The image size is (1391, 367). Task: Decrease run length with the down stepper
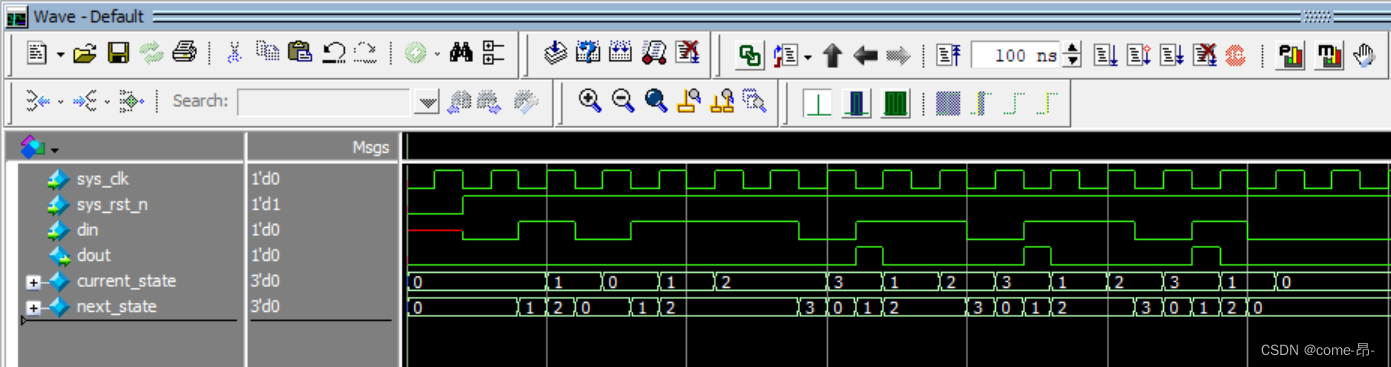click(1073, 61)
